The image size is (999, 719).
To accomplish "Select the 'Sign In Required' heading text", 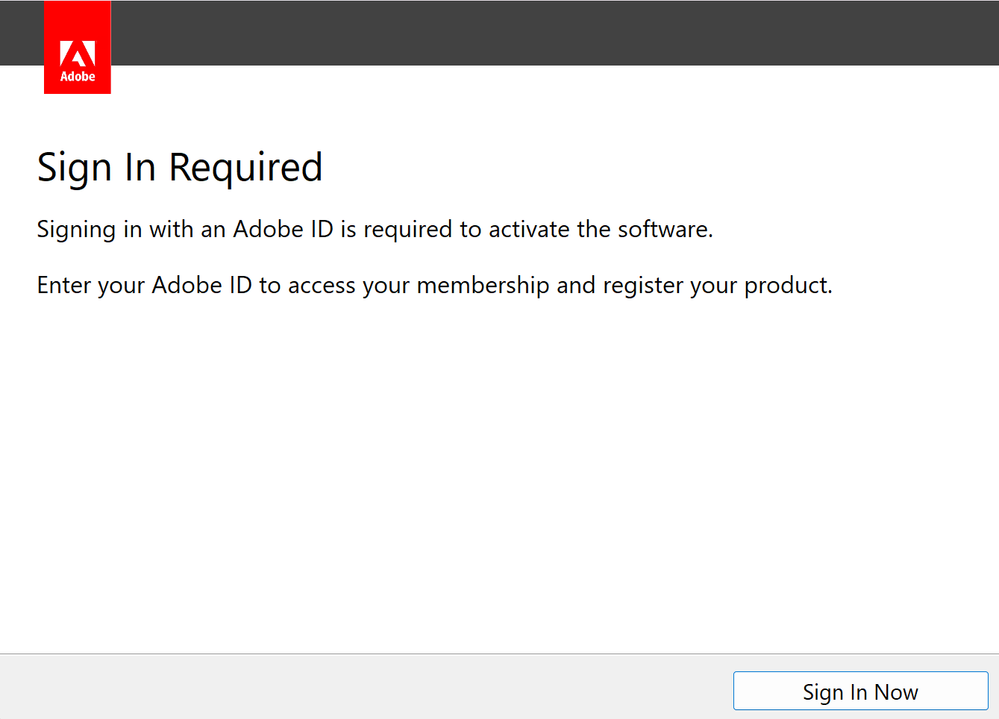I will point(180,168).
